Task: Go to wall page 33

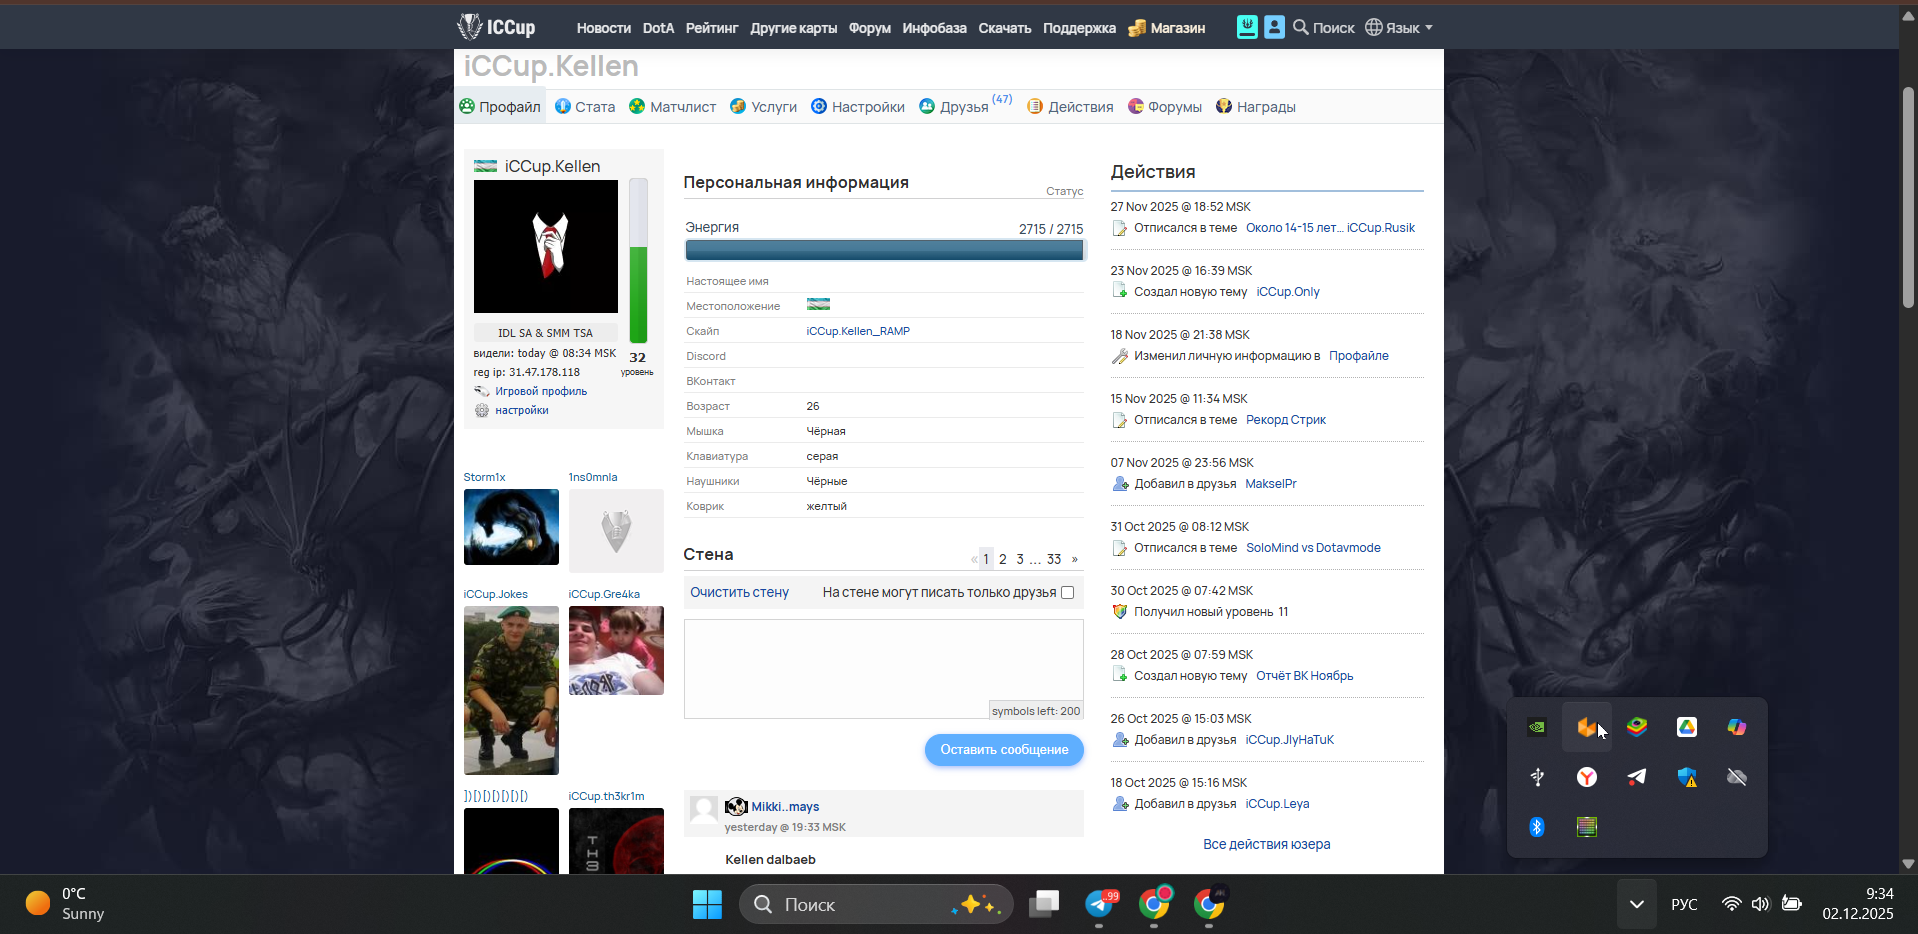Action: point(1054,559)
